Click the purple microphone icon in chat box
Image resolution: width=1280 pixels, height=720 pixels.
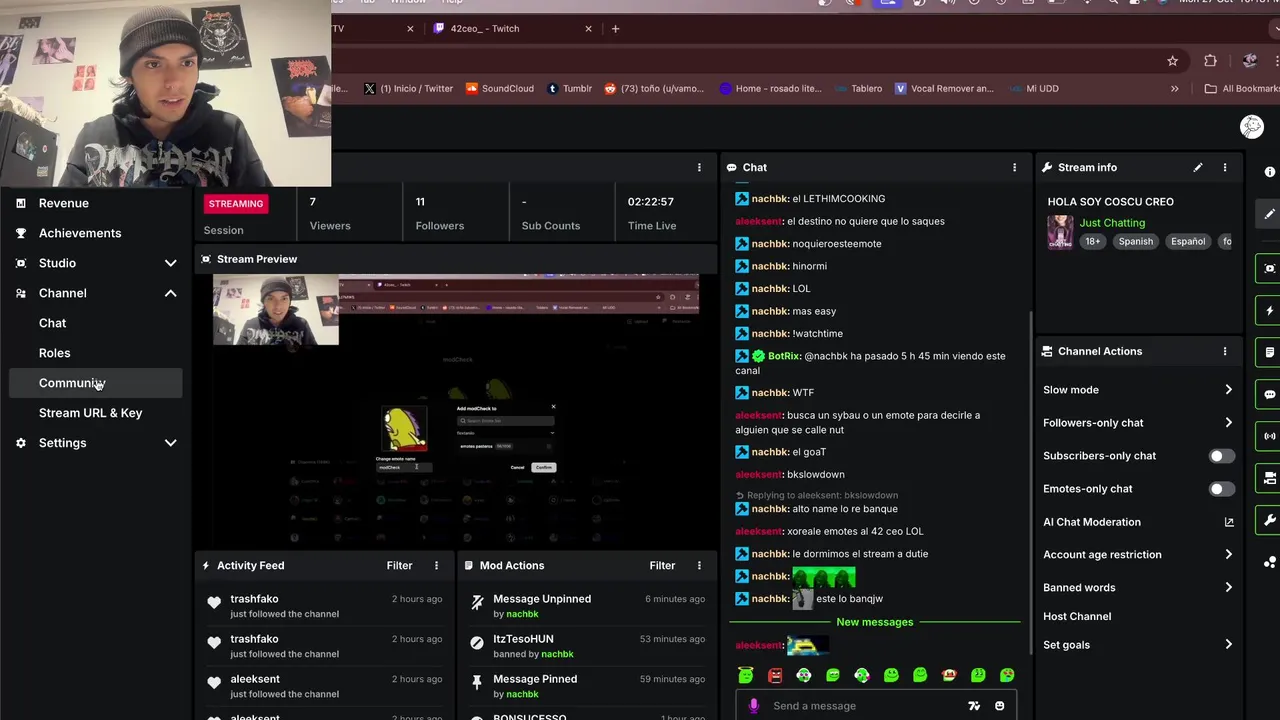pyautogui.click(x=754, y=706)
